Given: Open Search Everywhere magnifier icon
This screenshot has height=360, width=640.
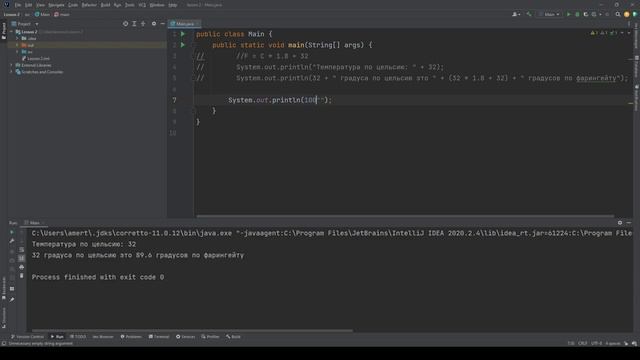Looking at the screenshot, I should click(x=618, y=14).
